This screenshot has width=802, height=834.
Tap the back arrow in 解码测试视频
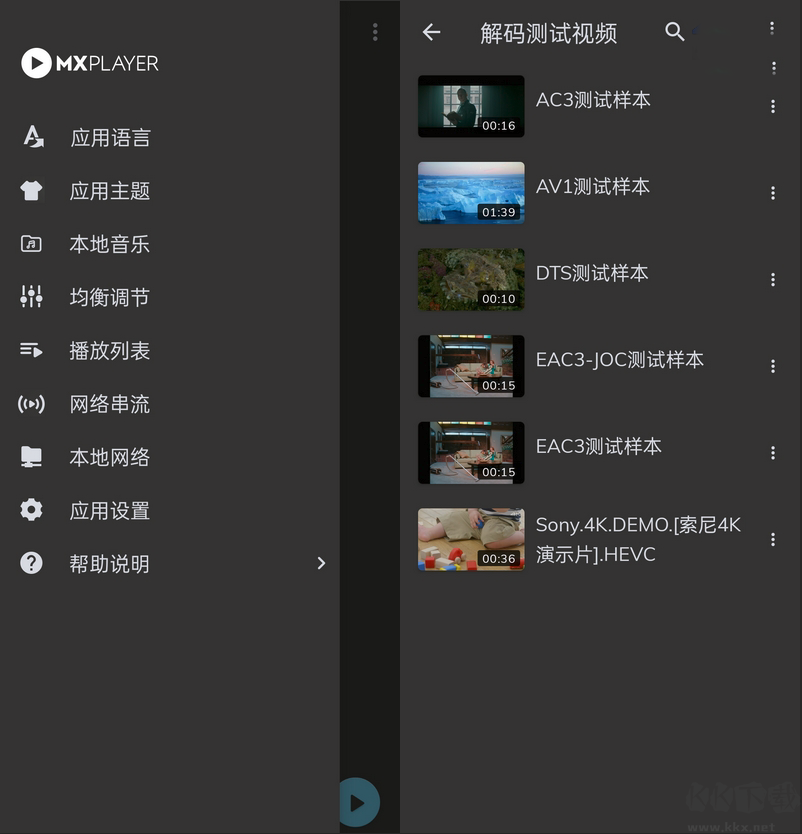pyautogui.click(x=431, y=32)
